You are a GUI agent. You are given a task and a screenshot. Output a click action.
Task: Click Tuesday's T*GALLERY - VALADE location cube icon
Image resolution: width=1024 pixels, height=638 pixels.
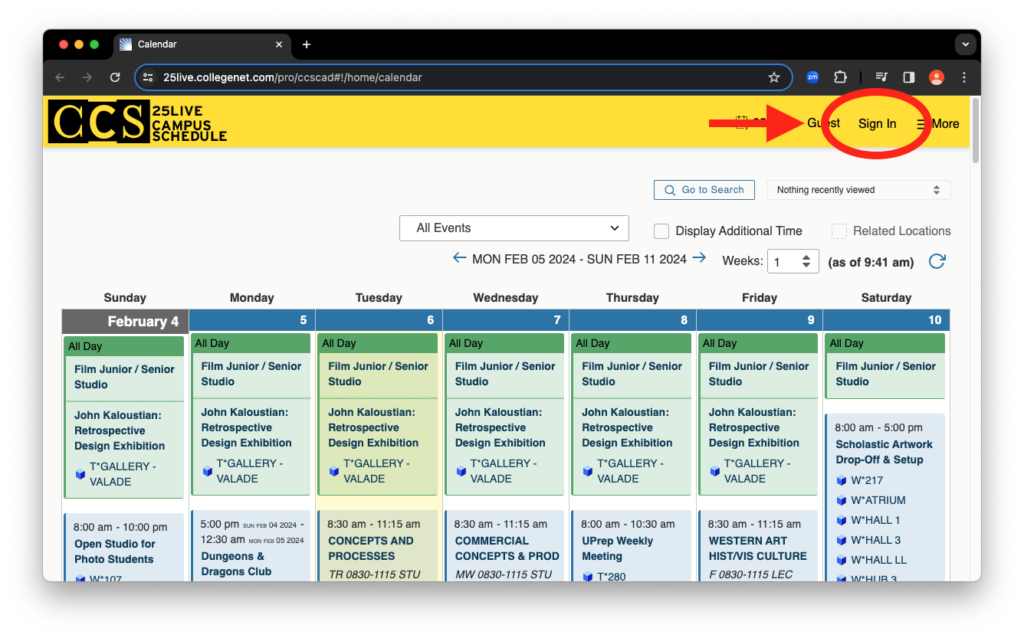[334, 471]
